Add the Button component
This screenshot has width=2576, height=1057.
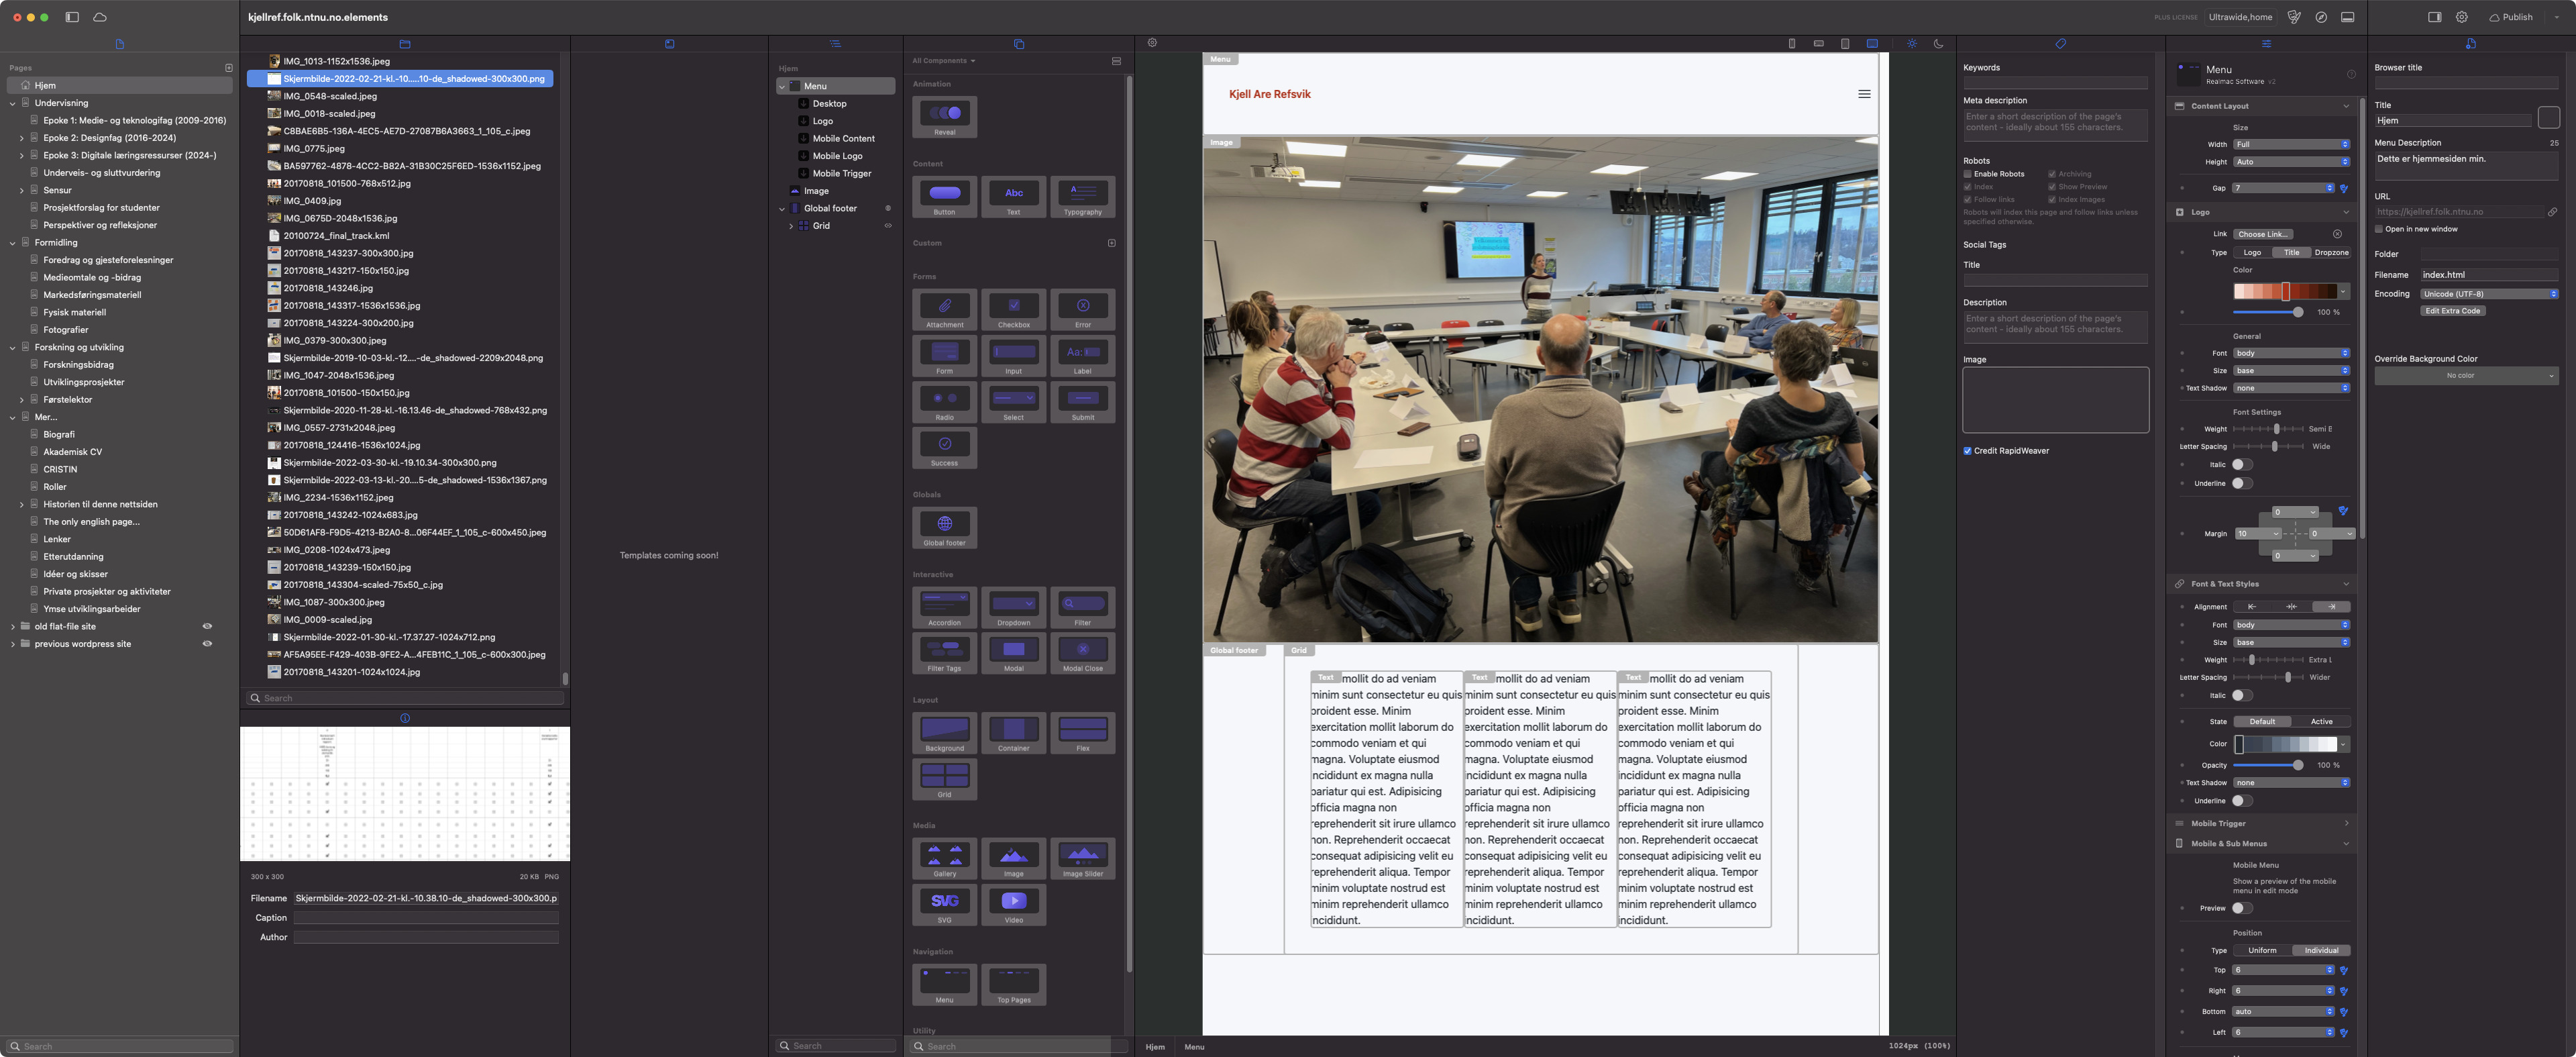coord(944,197)
